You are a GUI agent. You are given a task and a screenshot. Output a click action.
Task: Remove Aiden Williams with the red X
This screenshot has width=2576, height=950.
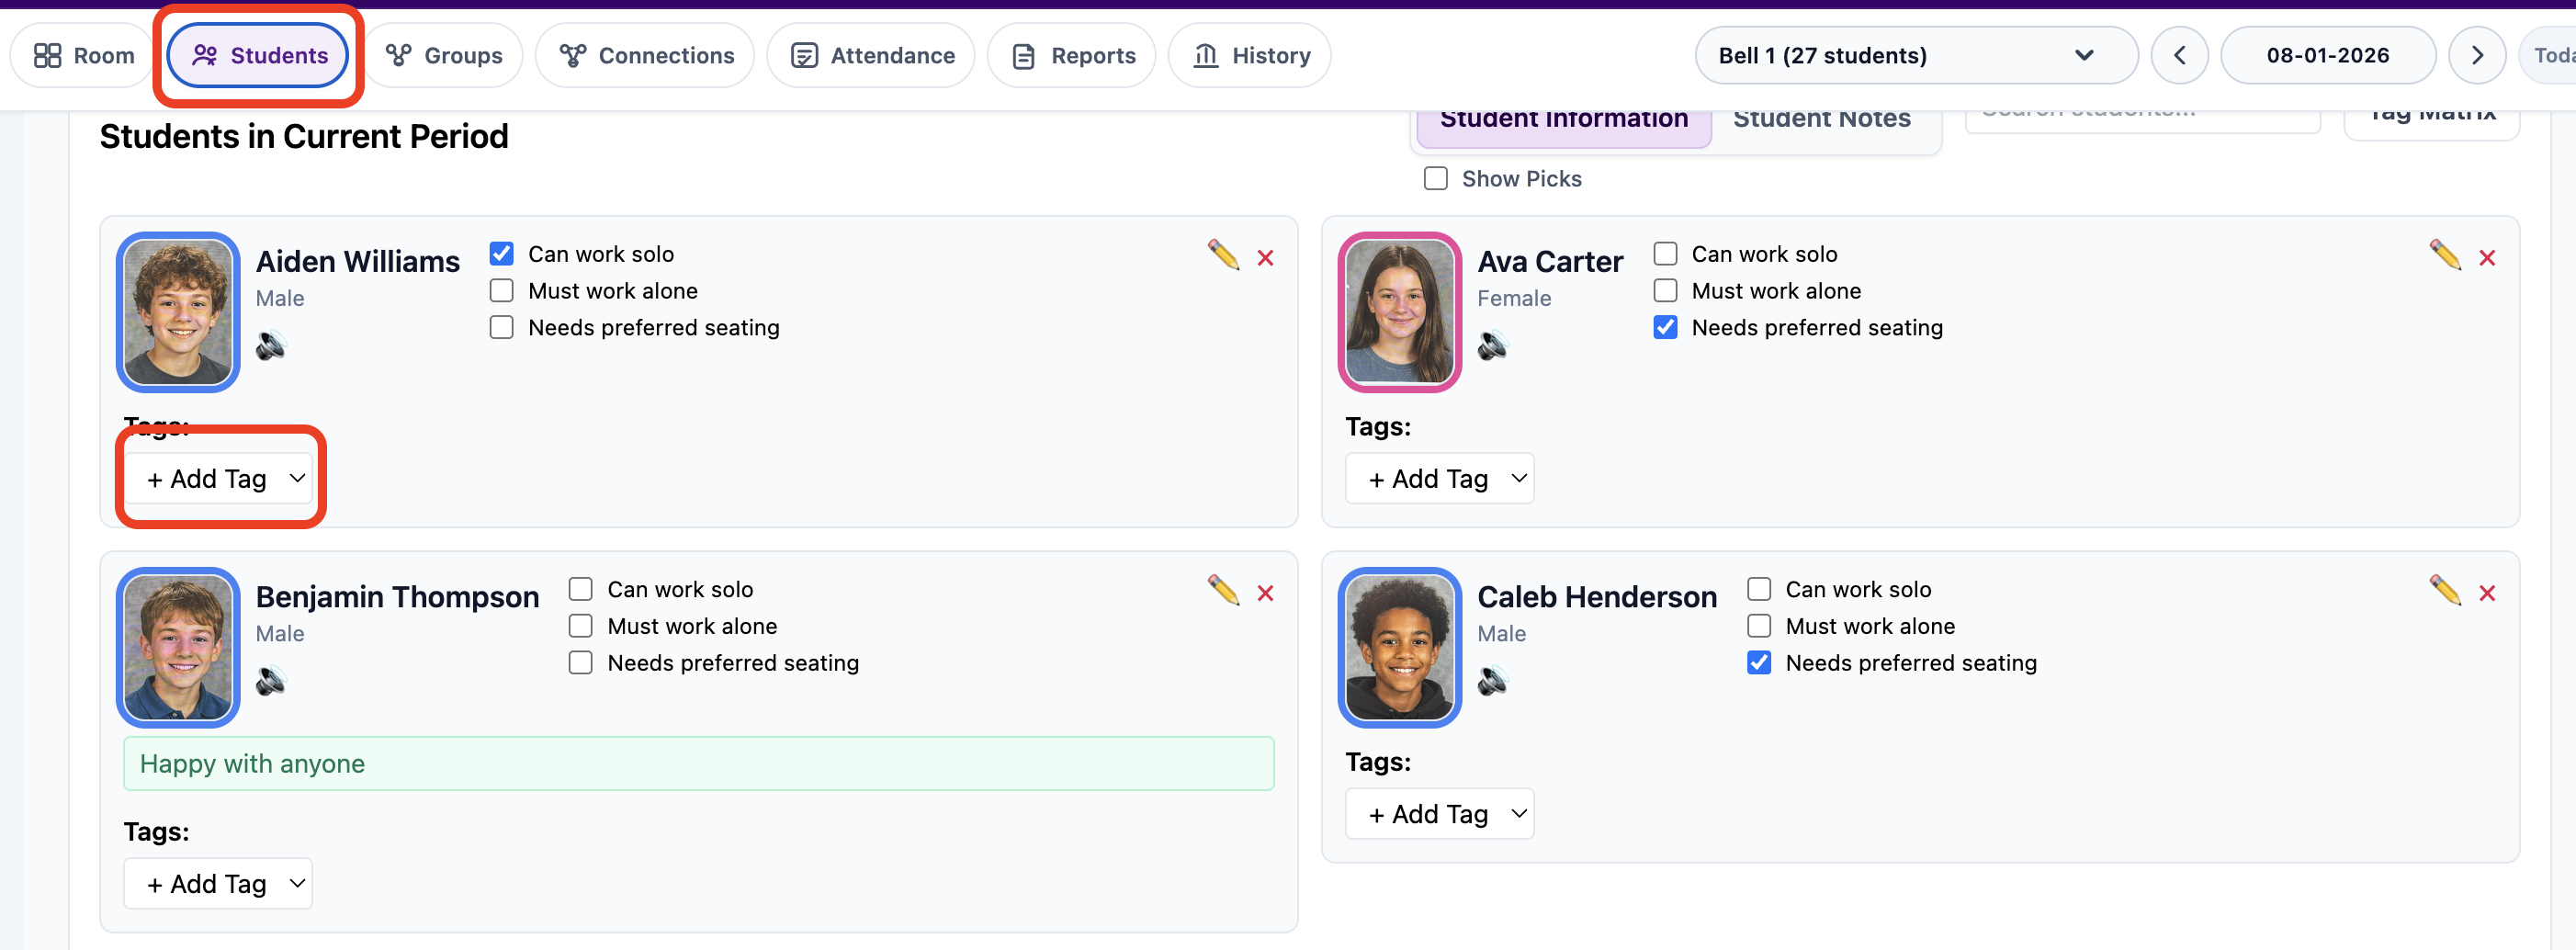click(x=1266, y=258)
